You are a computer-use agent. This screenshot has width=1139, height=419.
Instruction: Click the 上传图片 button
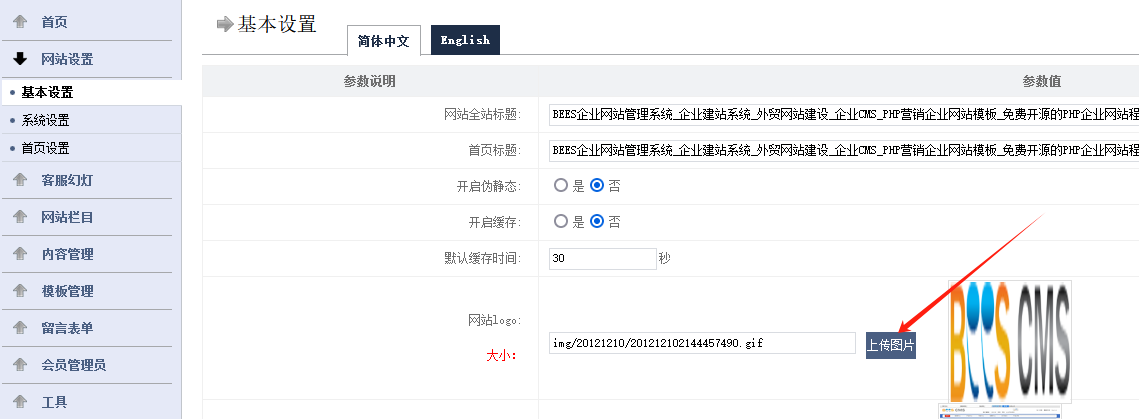click(x=891, y=344)
